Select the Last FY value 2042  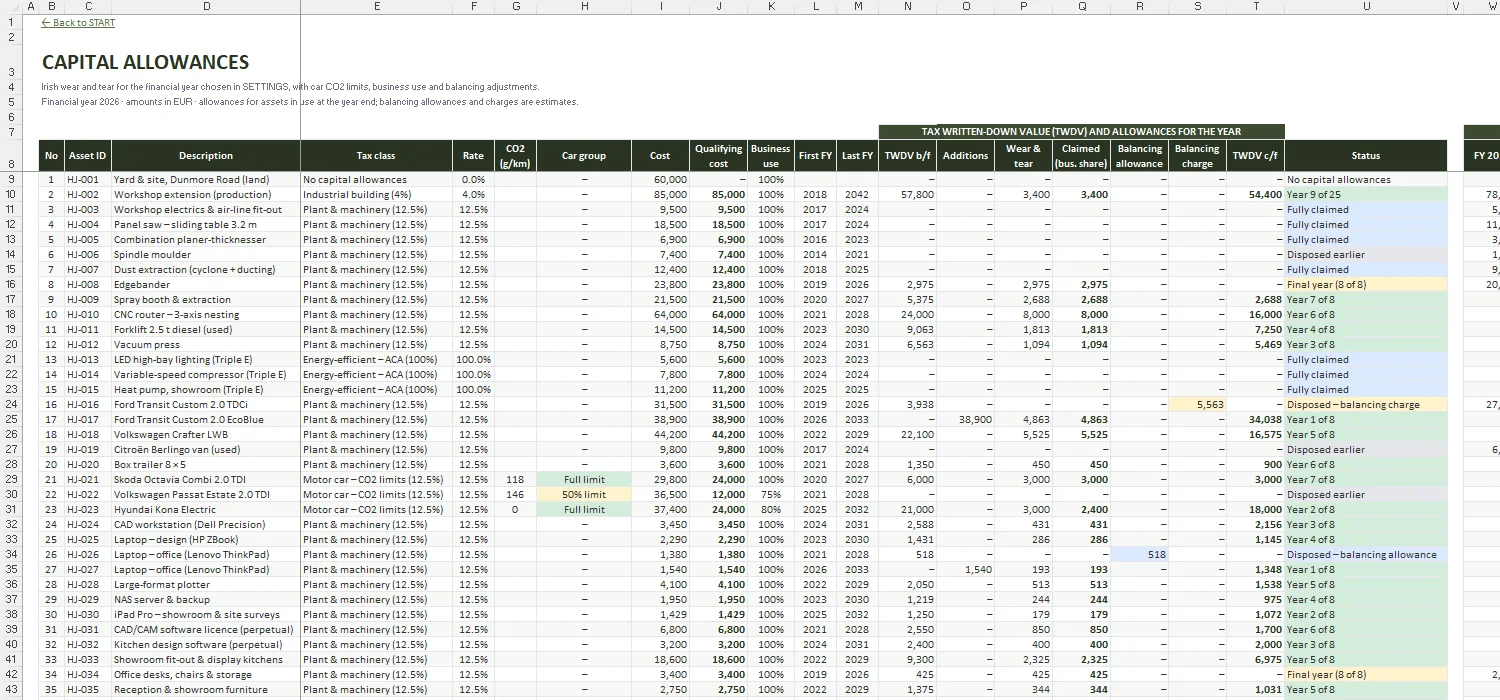point(858,194)
